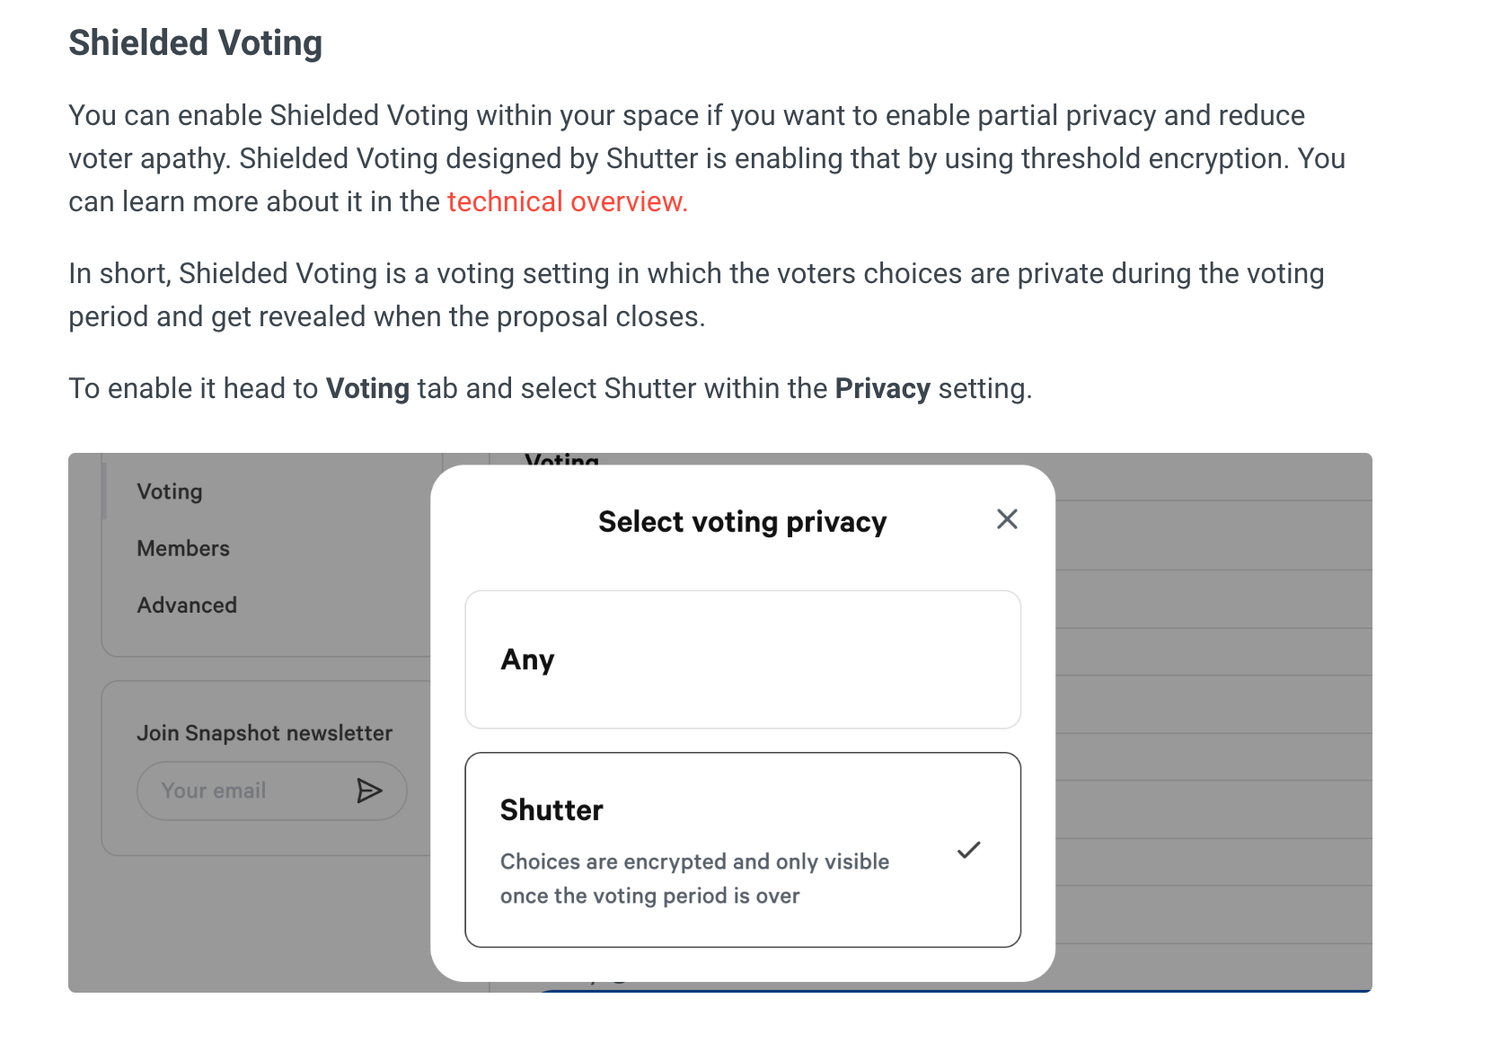Click the Shutter option description text
This screenshot has width=1500, height=1053.
[694, 878]
